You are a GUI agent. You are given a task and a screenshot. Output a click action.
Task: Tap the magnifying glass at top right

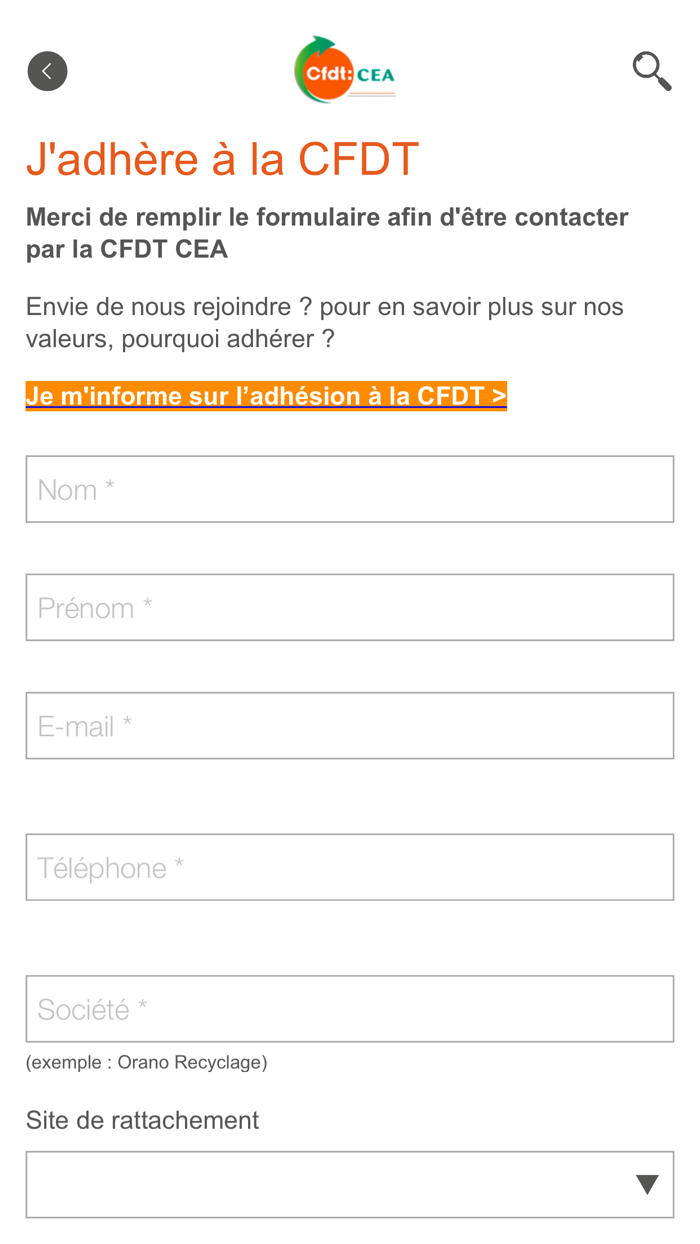650,68
